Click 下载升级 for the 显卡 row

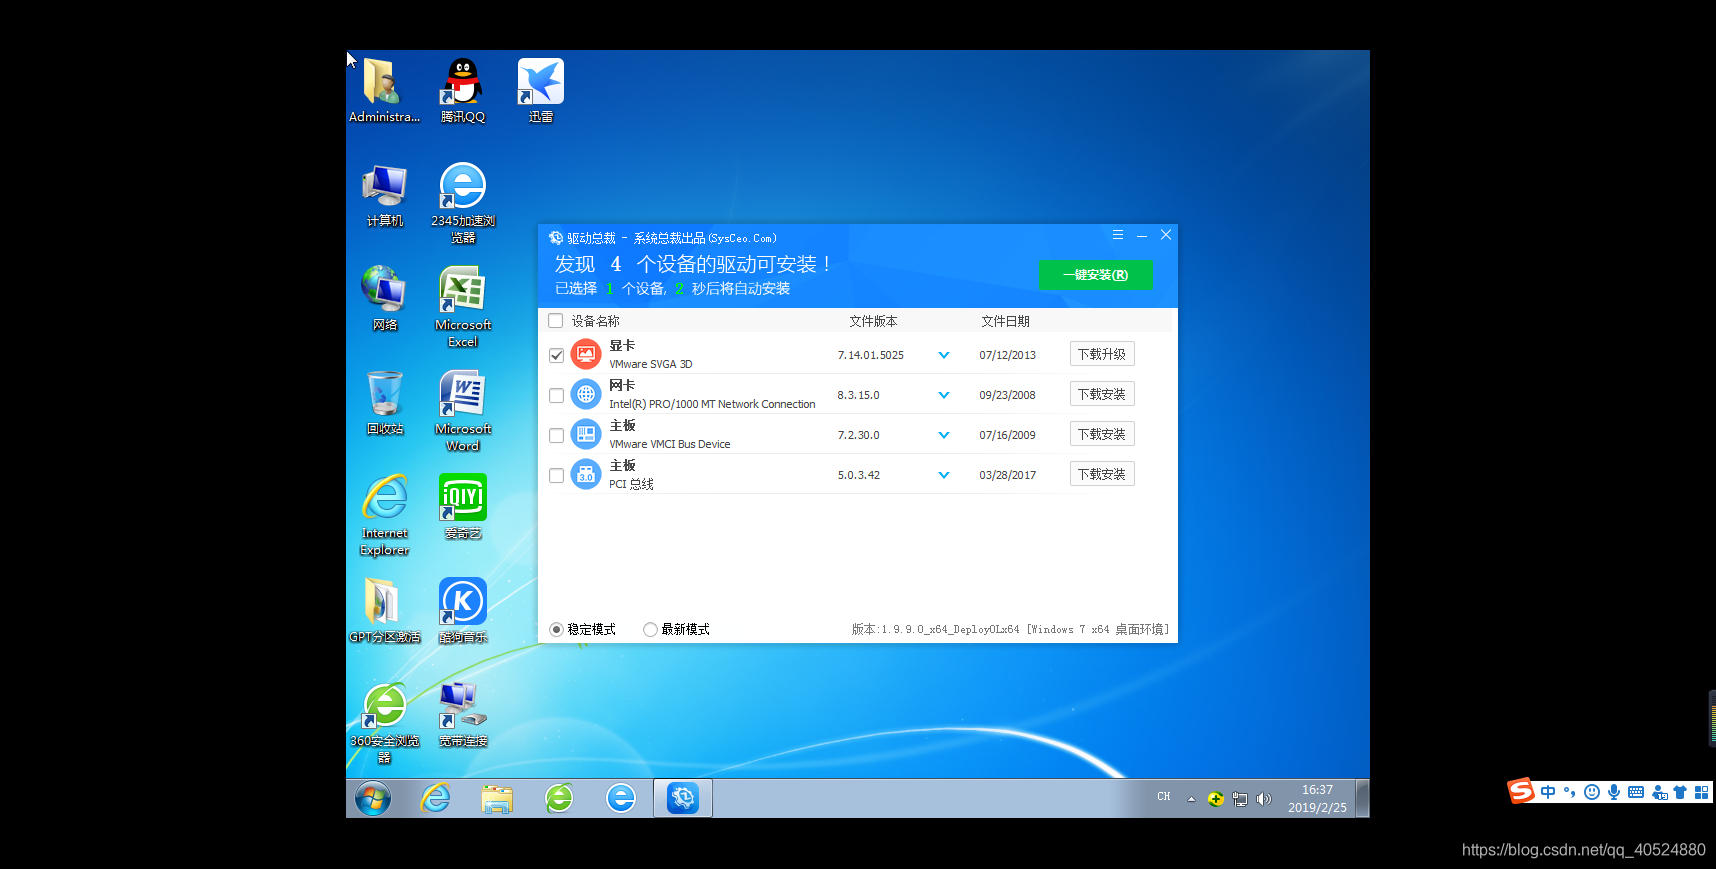coord(1102,354)
